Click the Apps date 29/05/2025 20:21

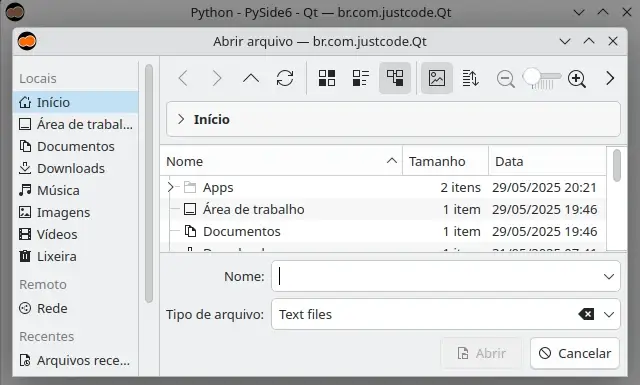pyautogui.click(x=544, y=187)
